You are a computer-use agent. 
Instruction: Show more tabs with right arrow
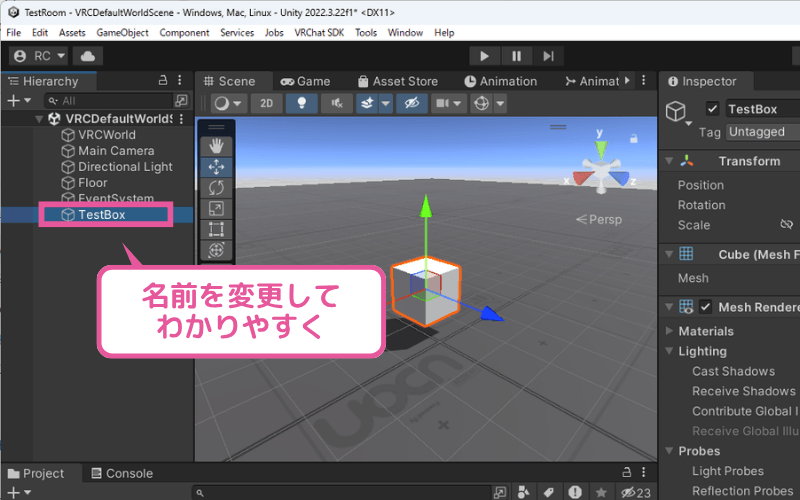[627, 81]
